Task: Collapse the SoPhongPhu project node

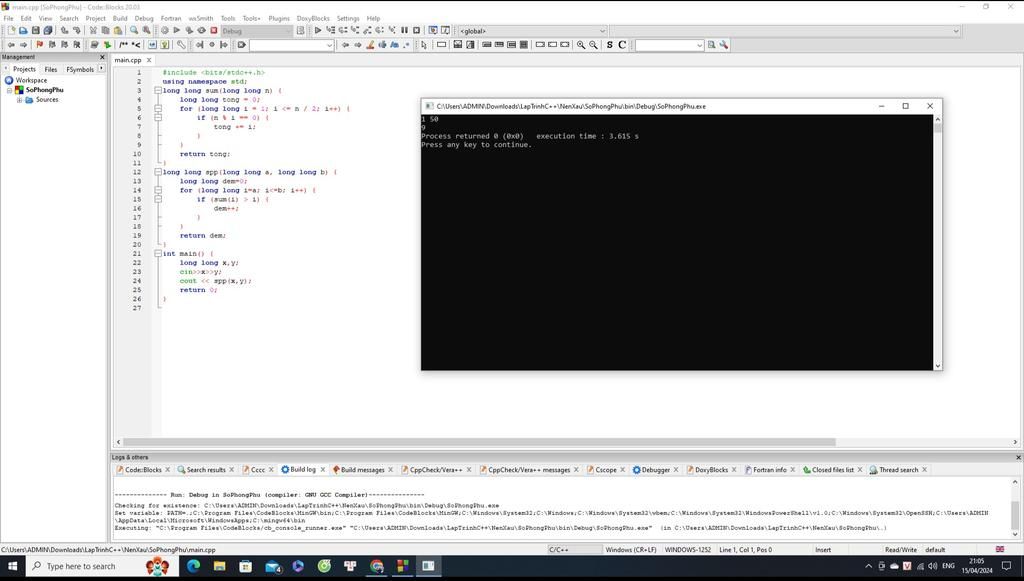Action: pos(9,90)
